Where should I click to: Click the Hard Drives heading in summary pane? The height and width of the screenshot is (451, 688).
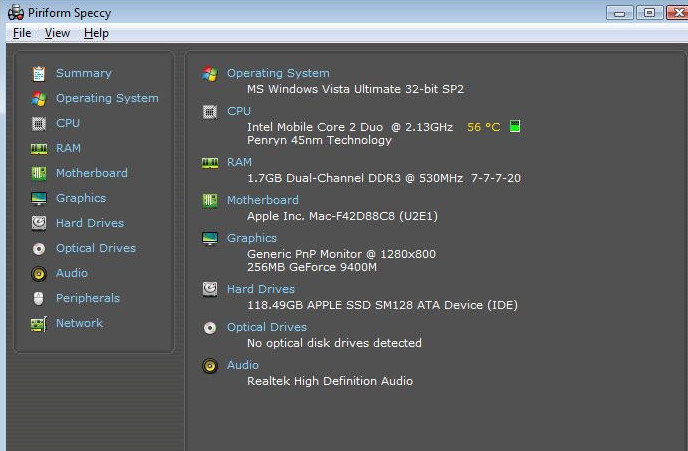tap(261, 289)
